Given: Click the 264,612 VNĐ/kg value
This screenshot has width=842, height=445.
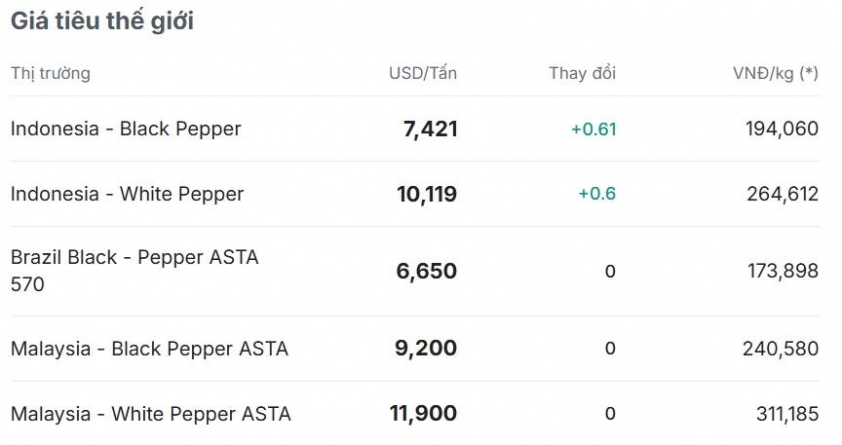Looking at the screenshot, I should click(782, 194).
